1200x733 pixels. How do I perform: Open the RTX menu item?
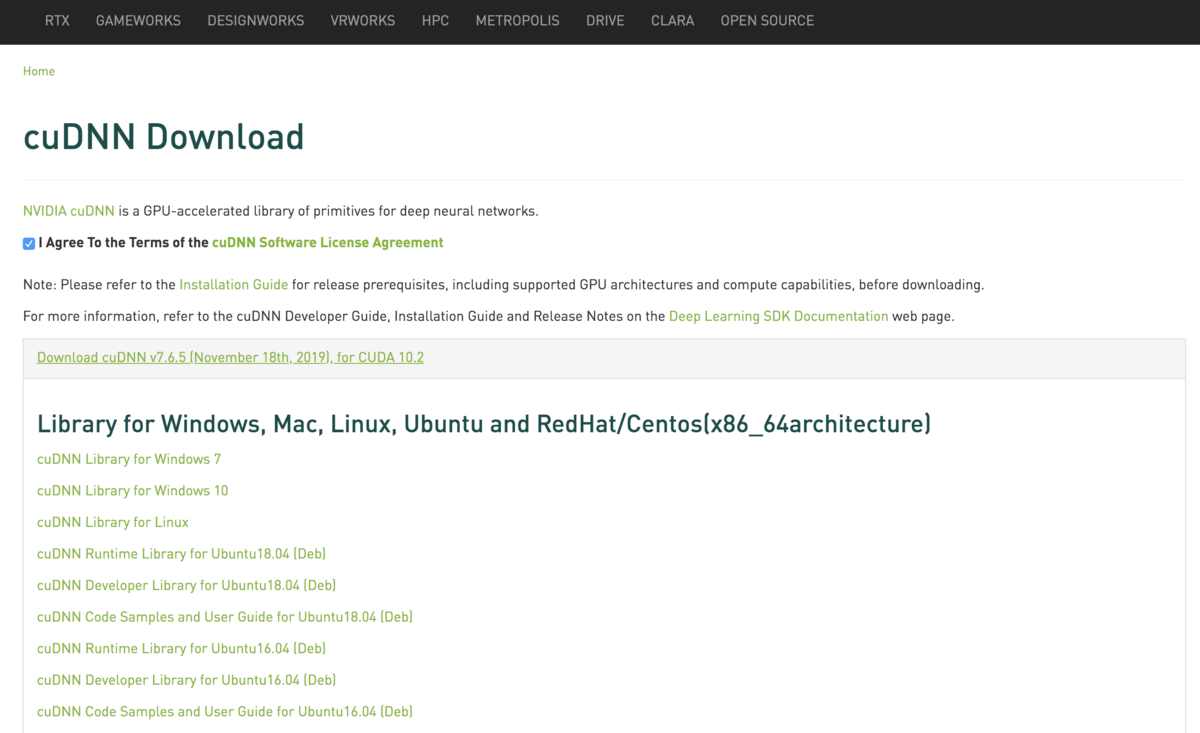(57, 20)
